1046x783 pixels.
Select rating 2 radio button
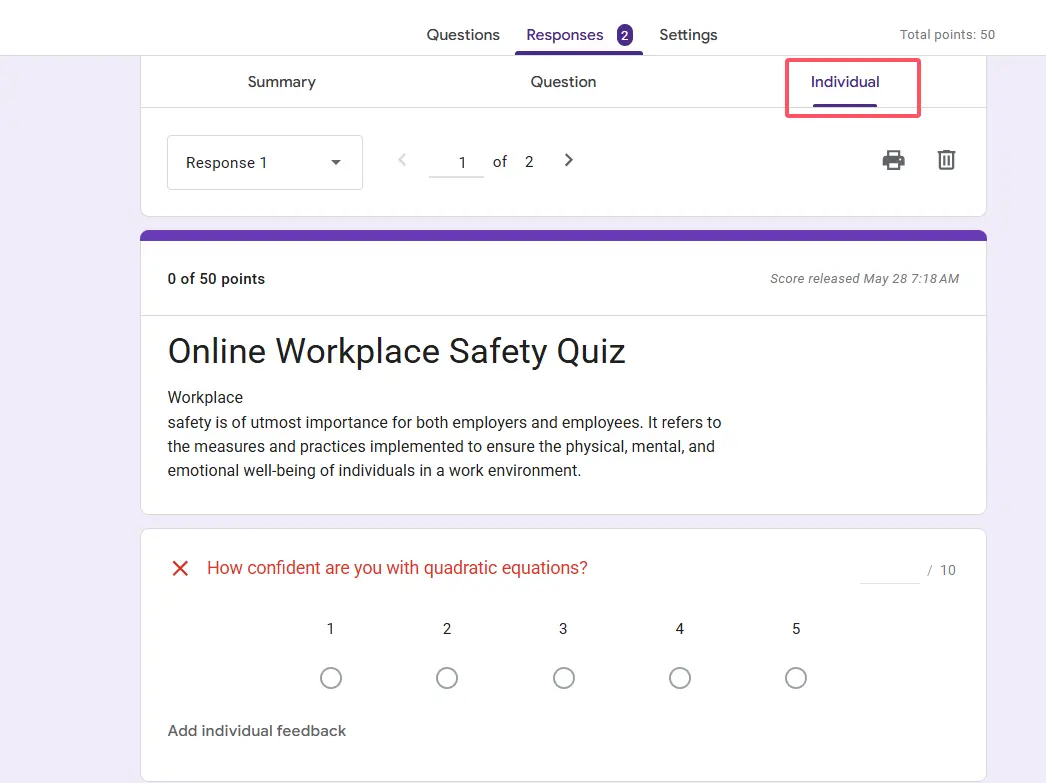[x=447, y=678]
